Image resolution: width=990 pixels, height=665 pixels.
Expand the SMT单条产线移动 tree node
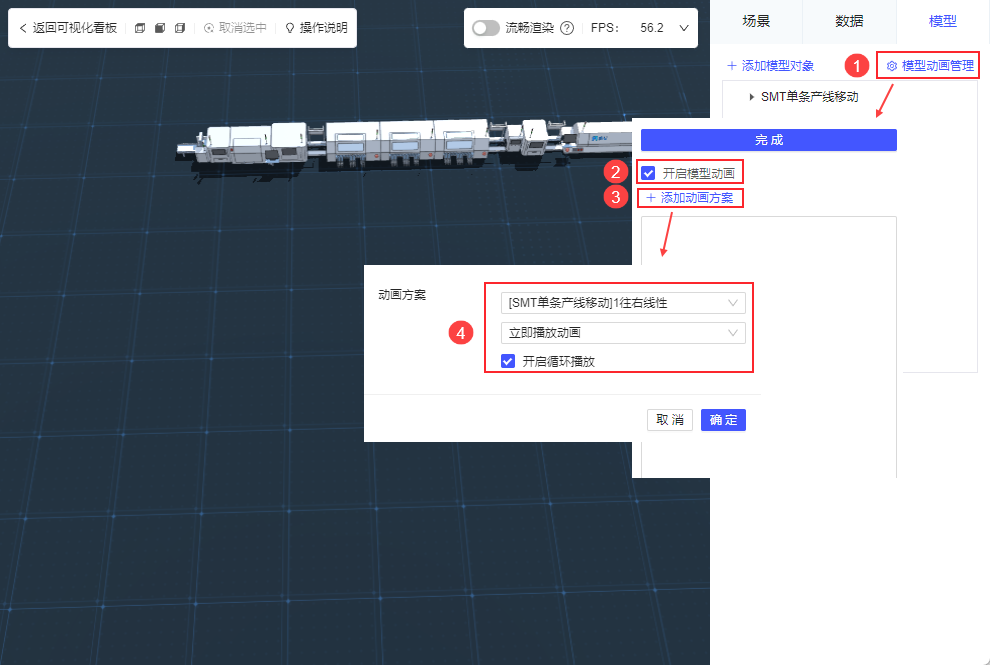click(751, 97)
